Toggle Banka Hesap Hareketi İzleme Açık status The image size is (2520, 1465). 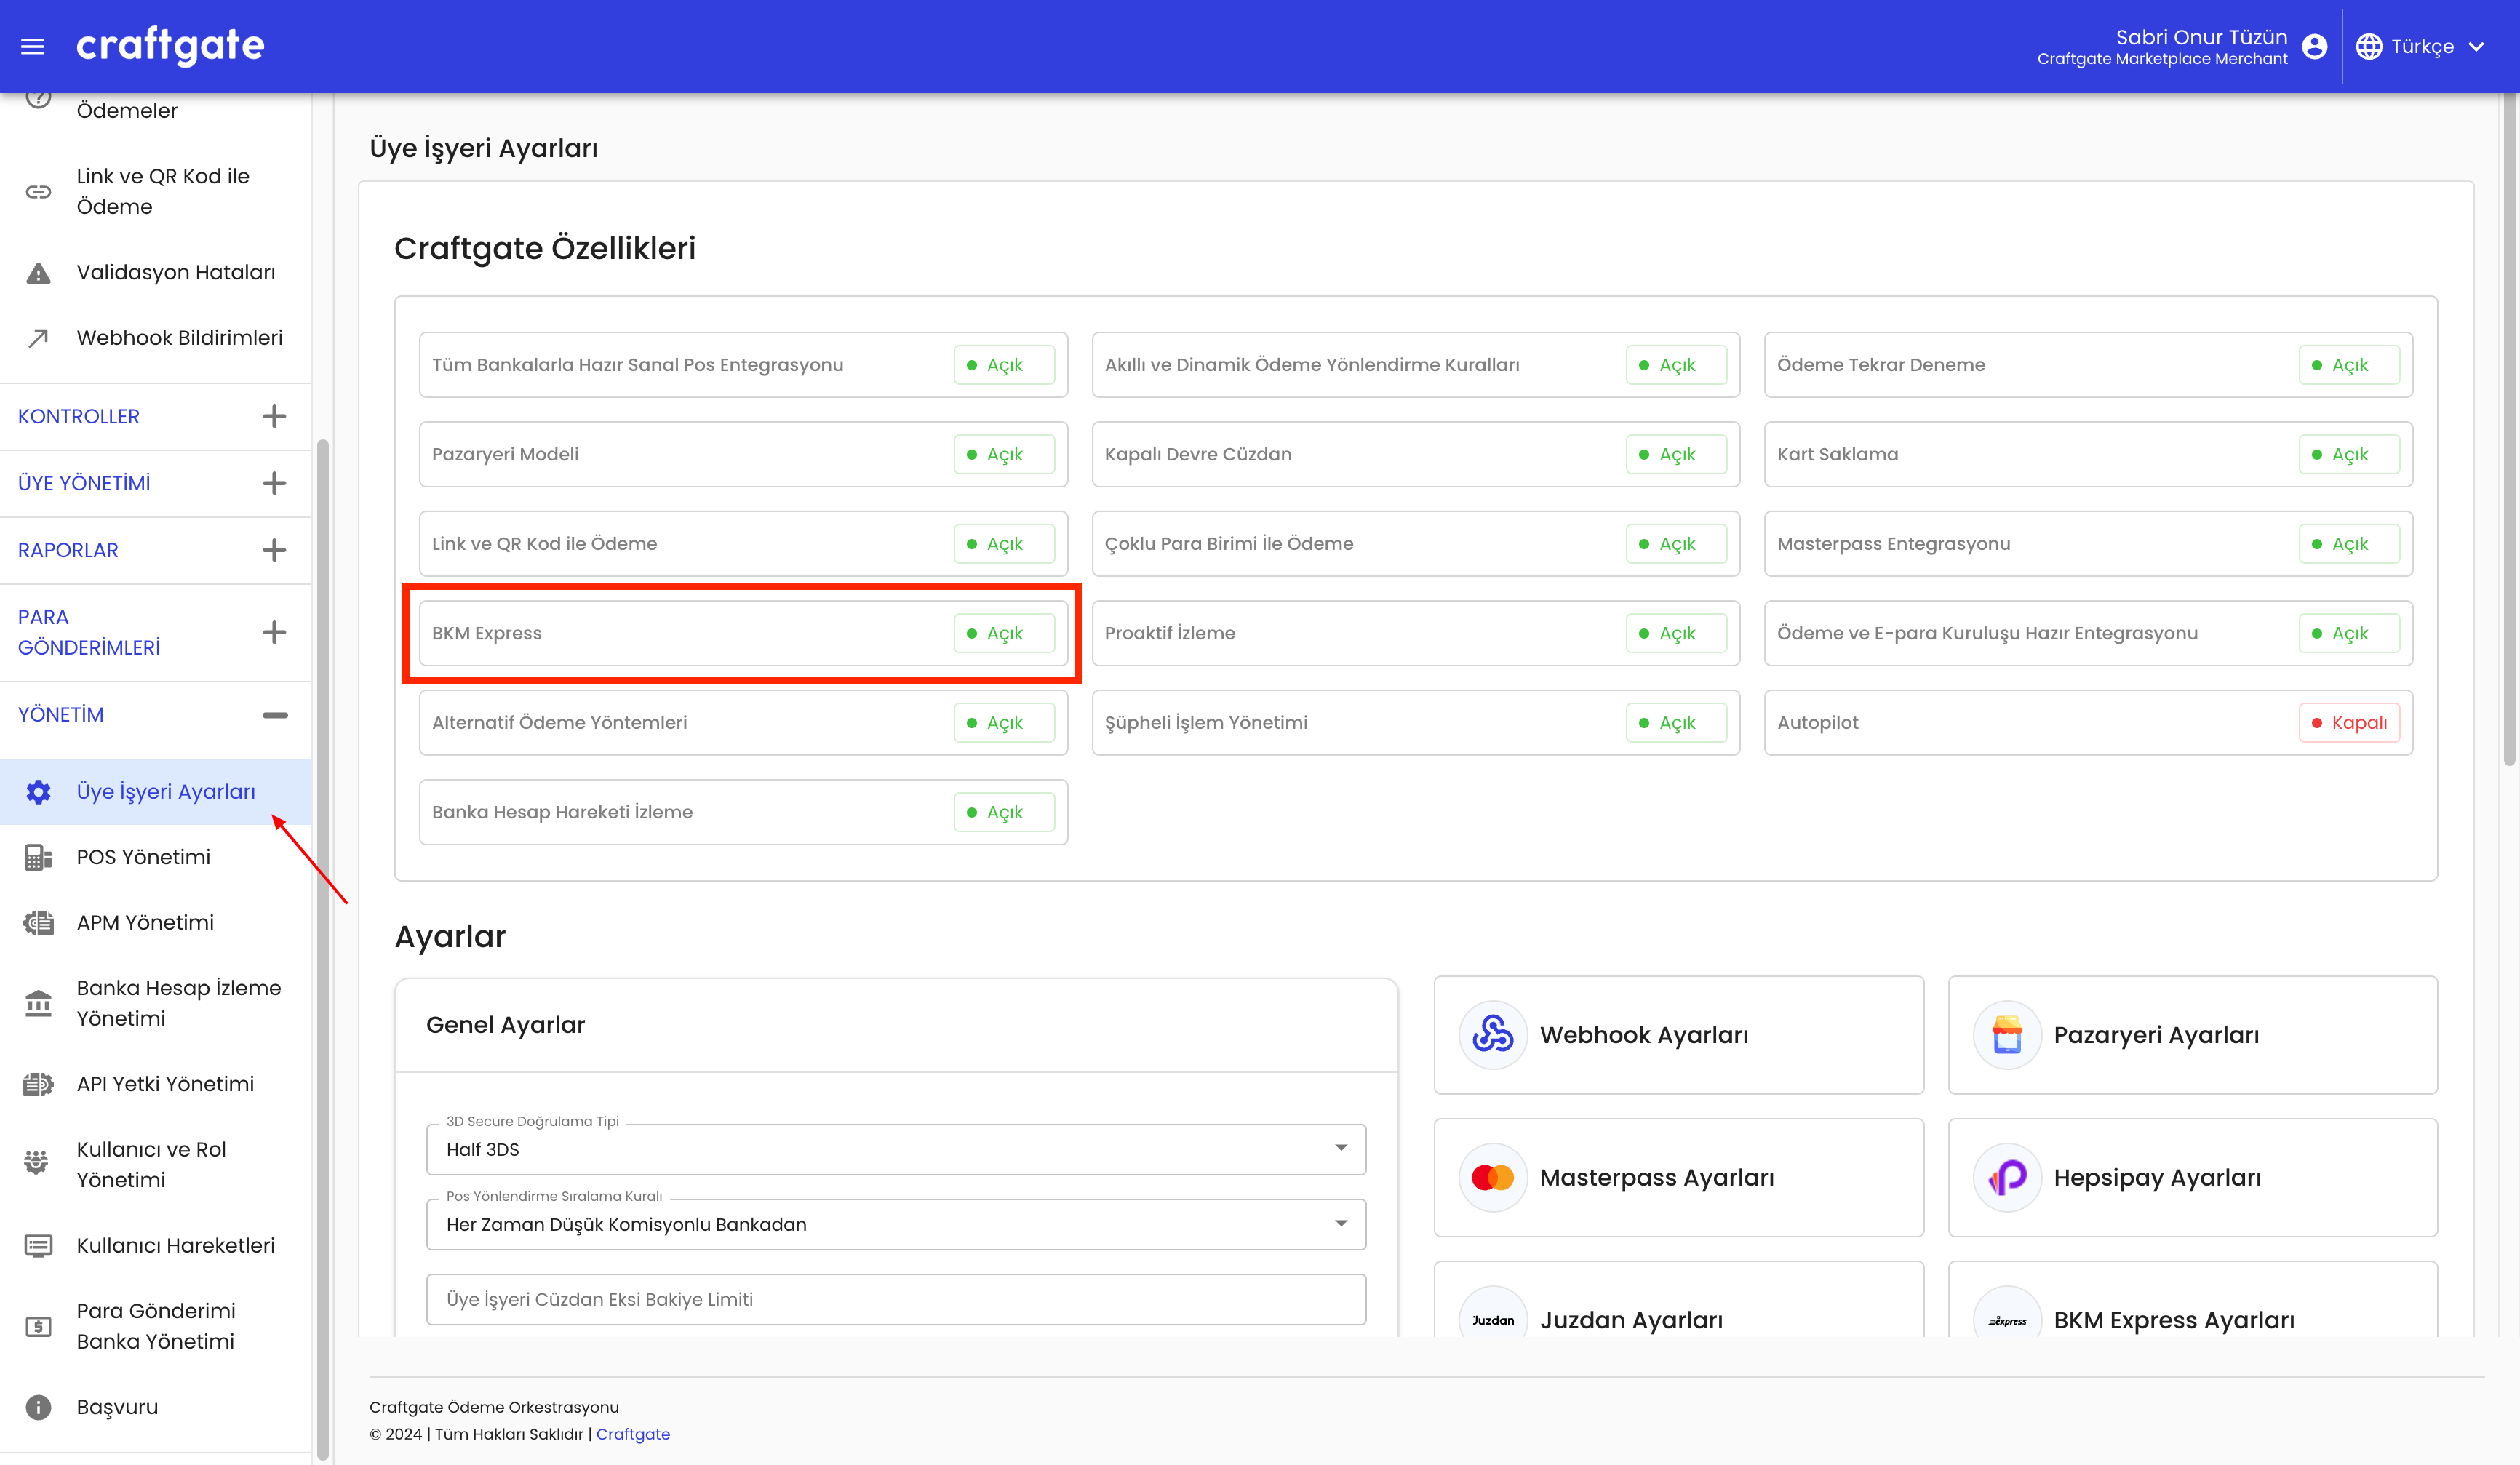click(x=1004, y=812)
